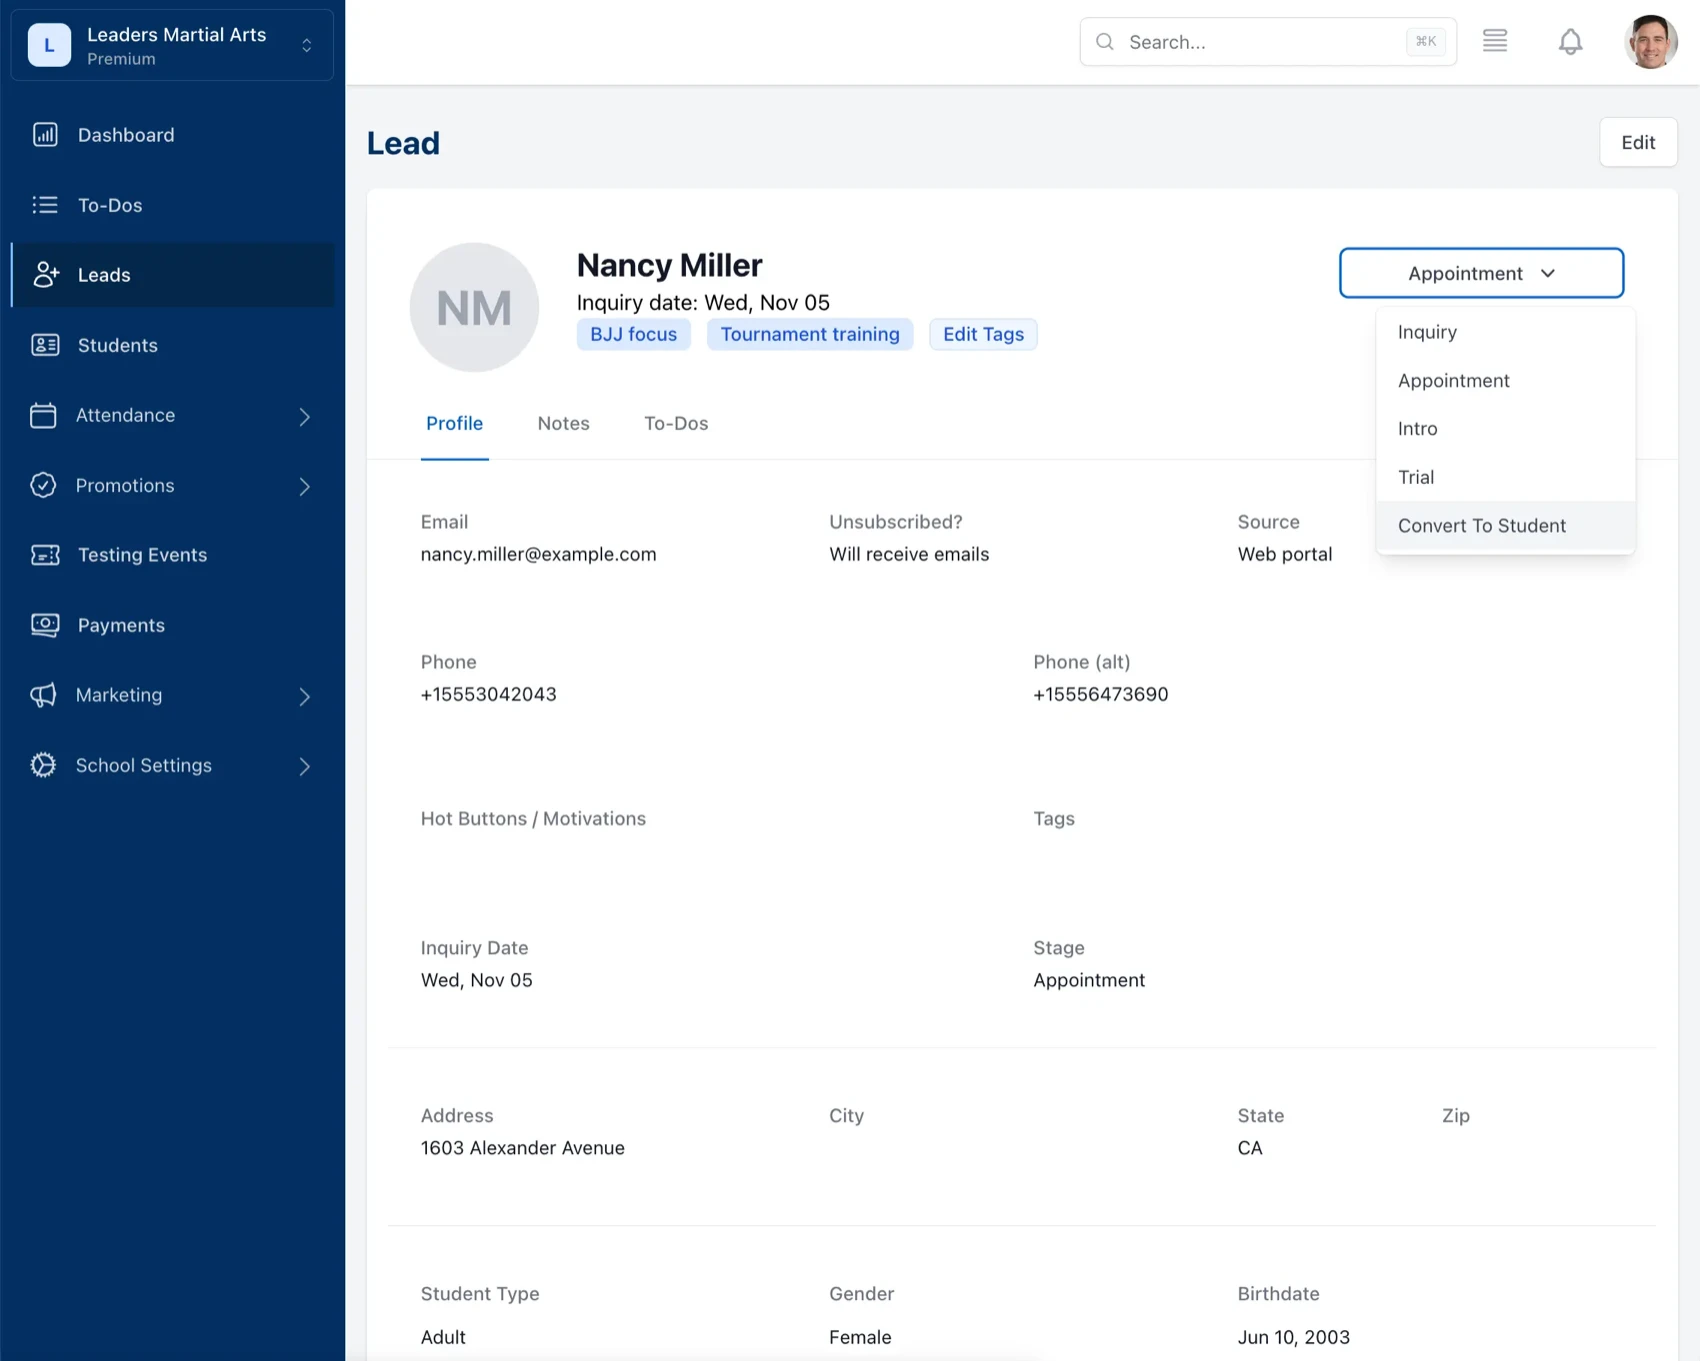Click the Payments cash icon
The height and width of the screenshot is (1361, 1700).
pyautogui.click(x=45, y=625)
